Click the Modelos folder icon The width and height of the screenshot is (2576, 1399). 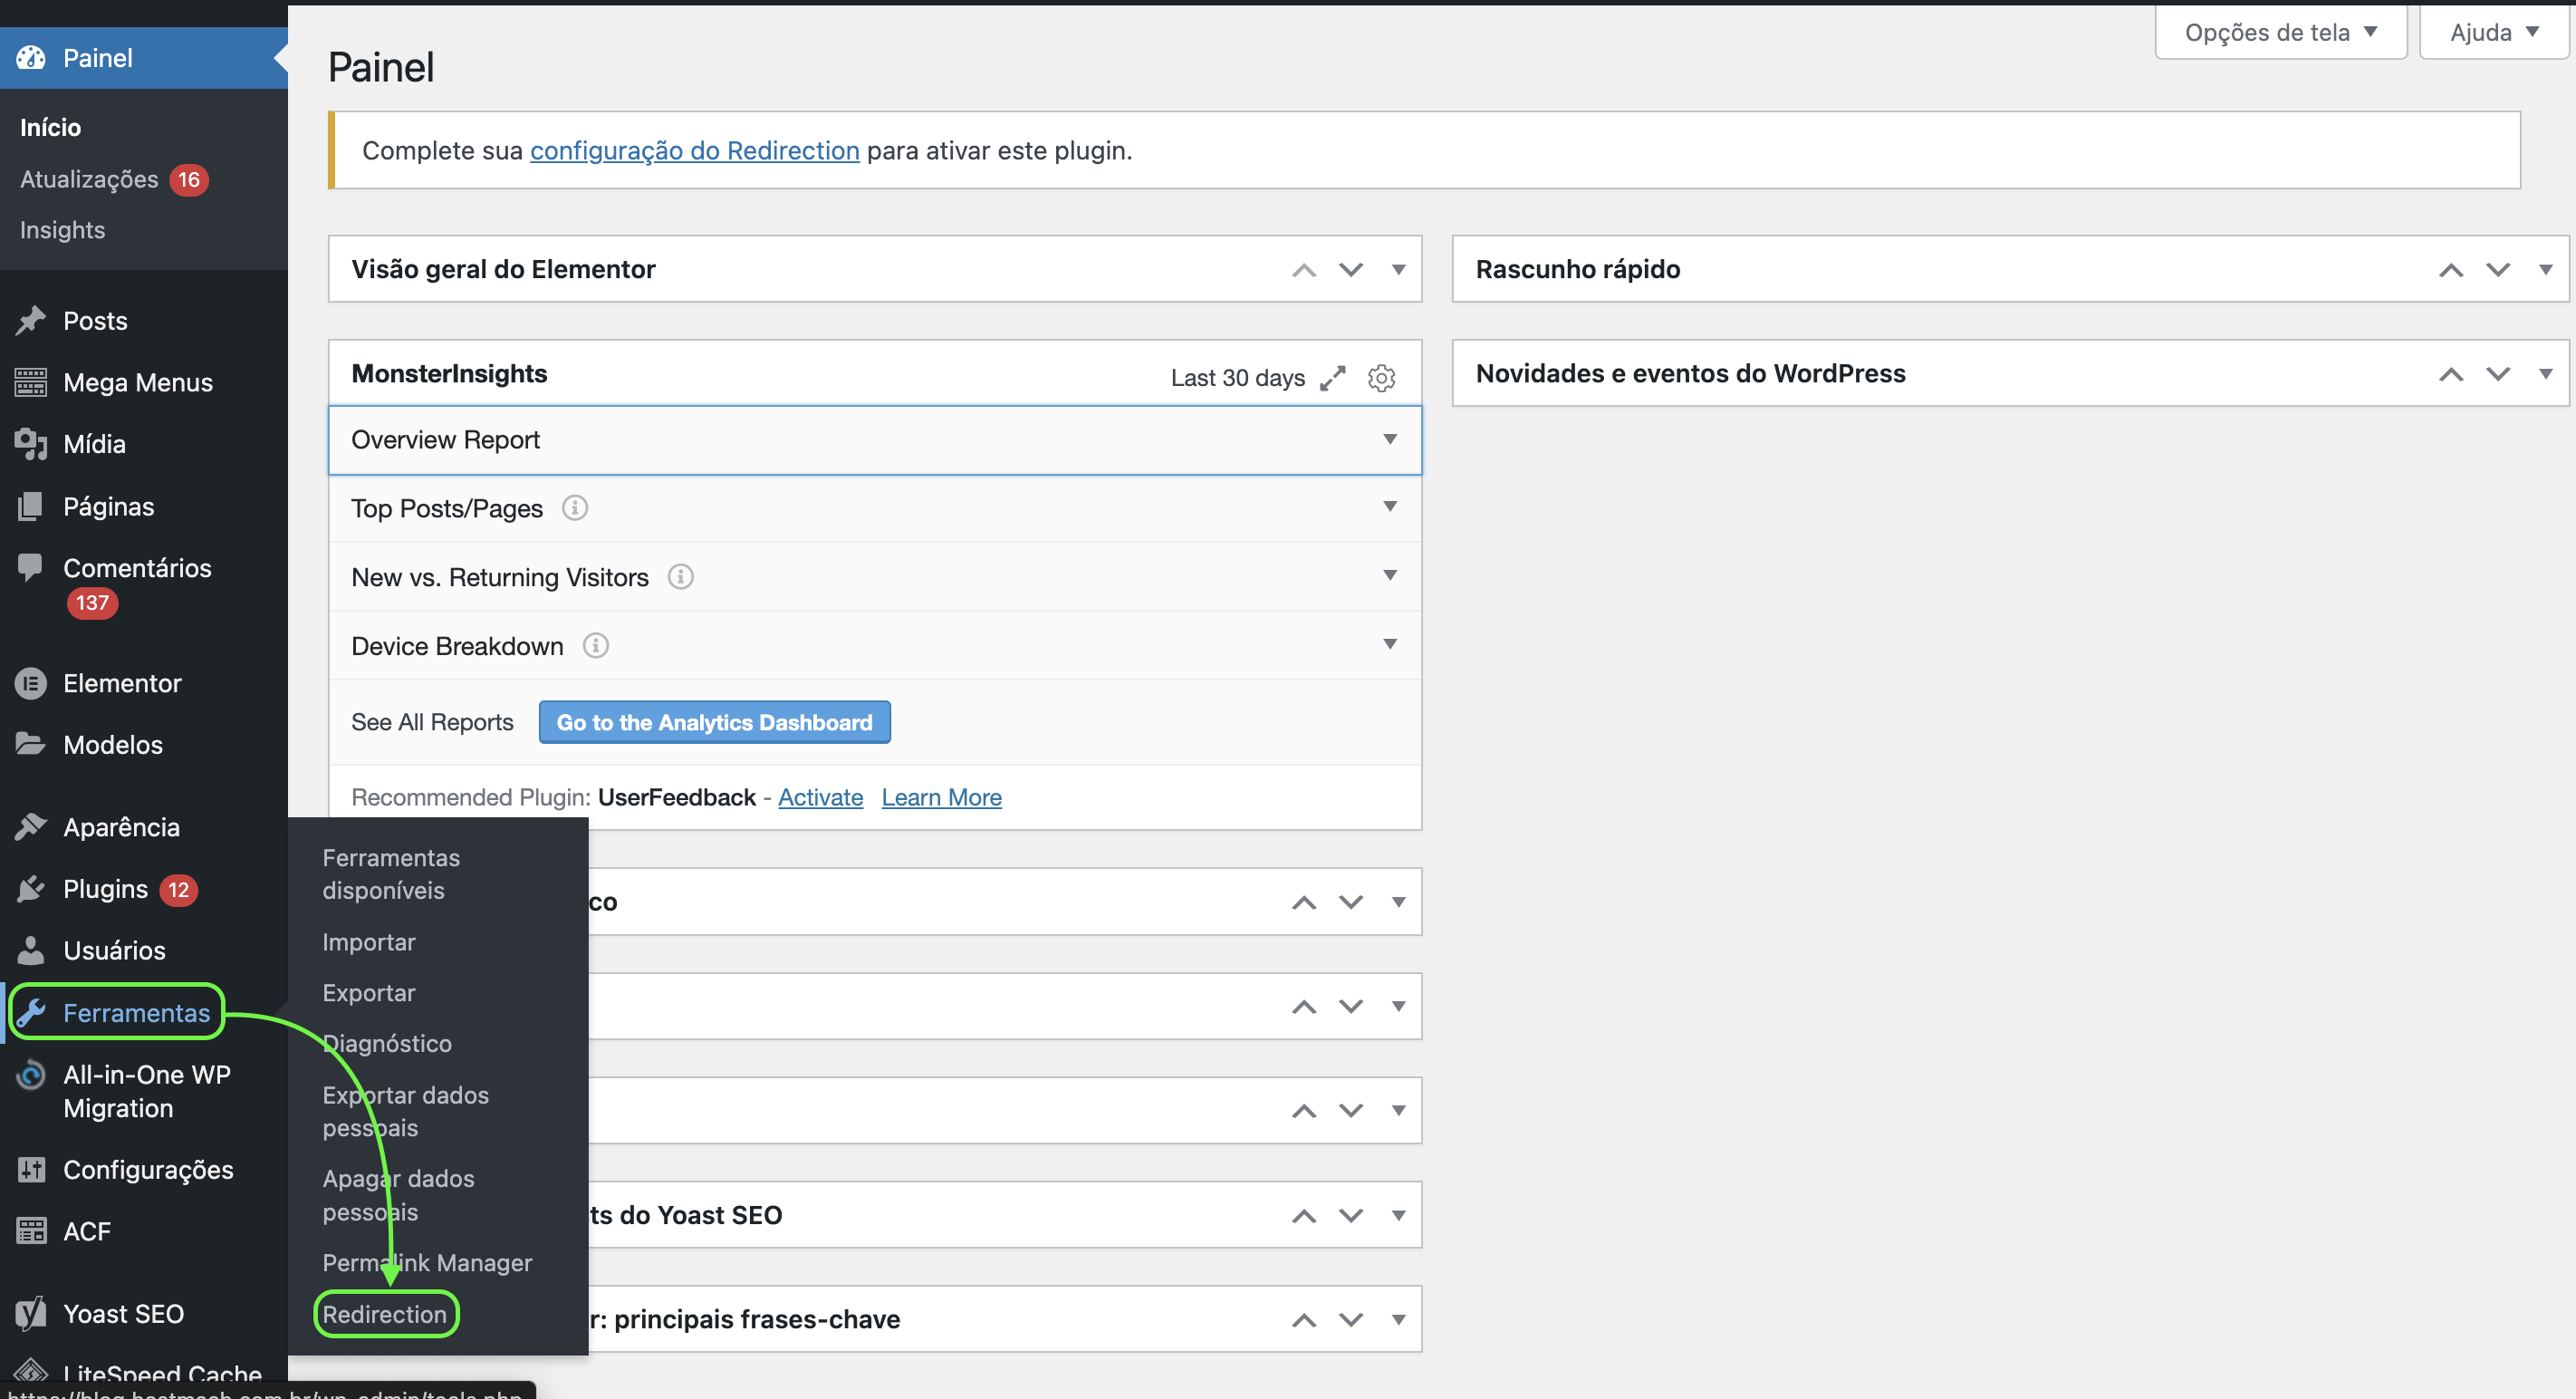point(31,744)
